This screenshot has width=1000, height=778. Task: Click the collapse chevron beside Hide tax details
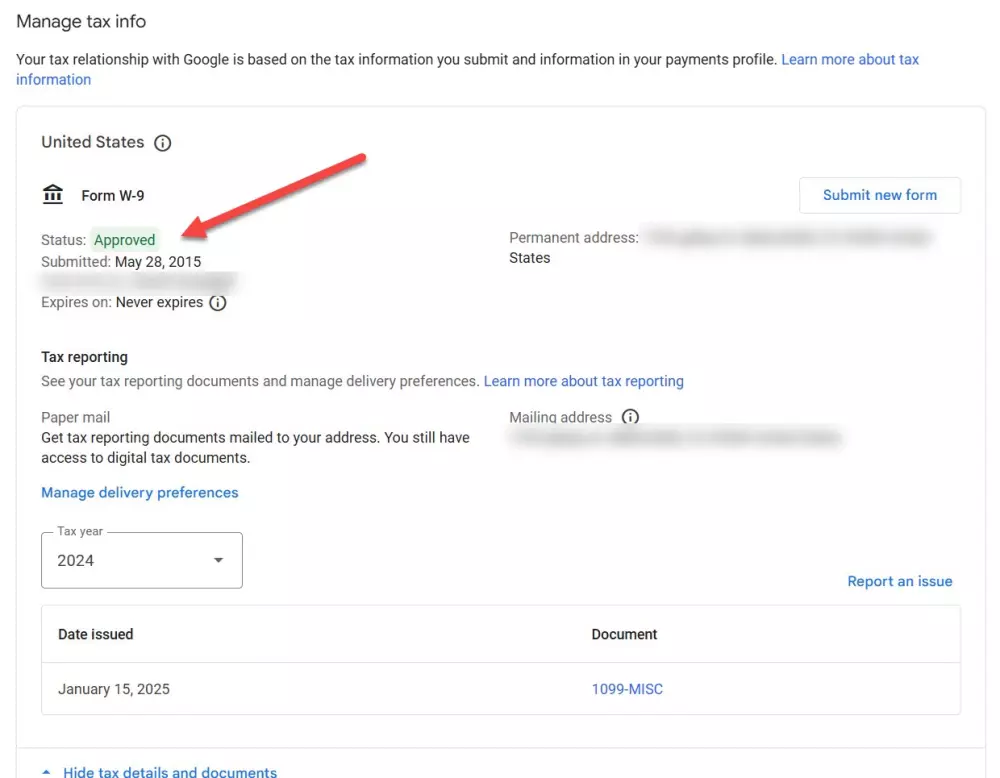click(46, 772)
